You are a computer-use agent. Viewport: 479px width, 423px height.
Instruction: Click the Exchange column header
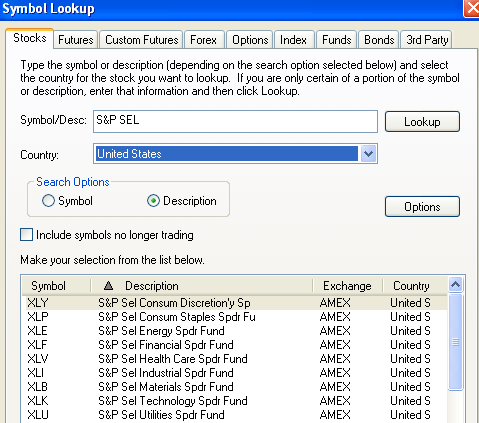(x=348, y=286)
